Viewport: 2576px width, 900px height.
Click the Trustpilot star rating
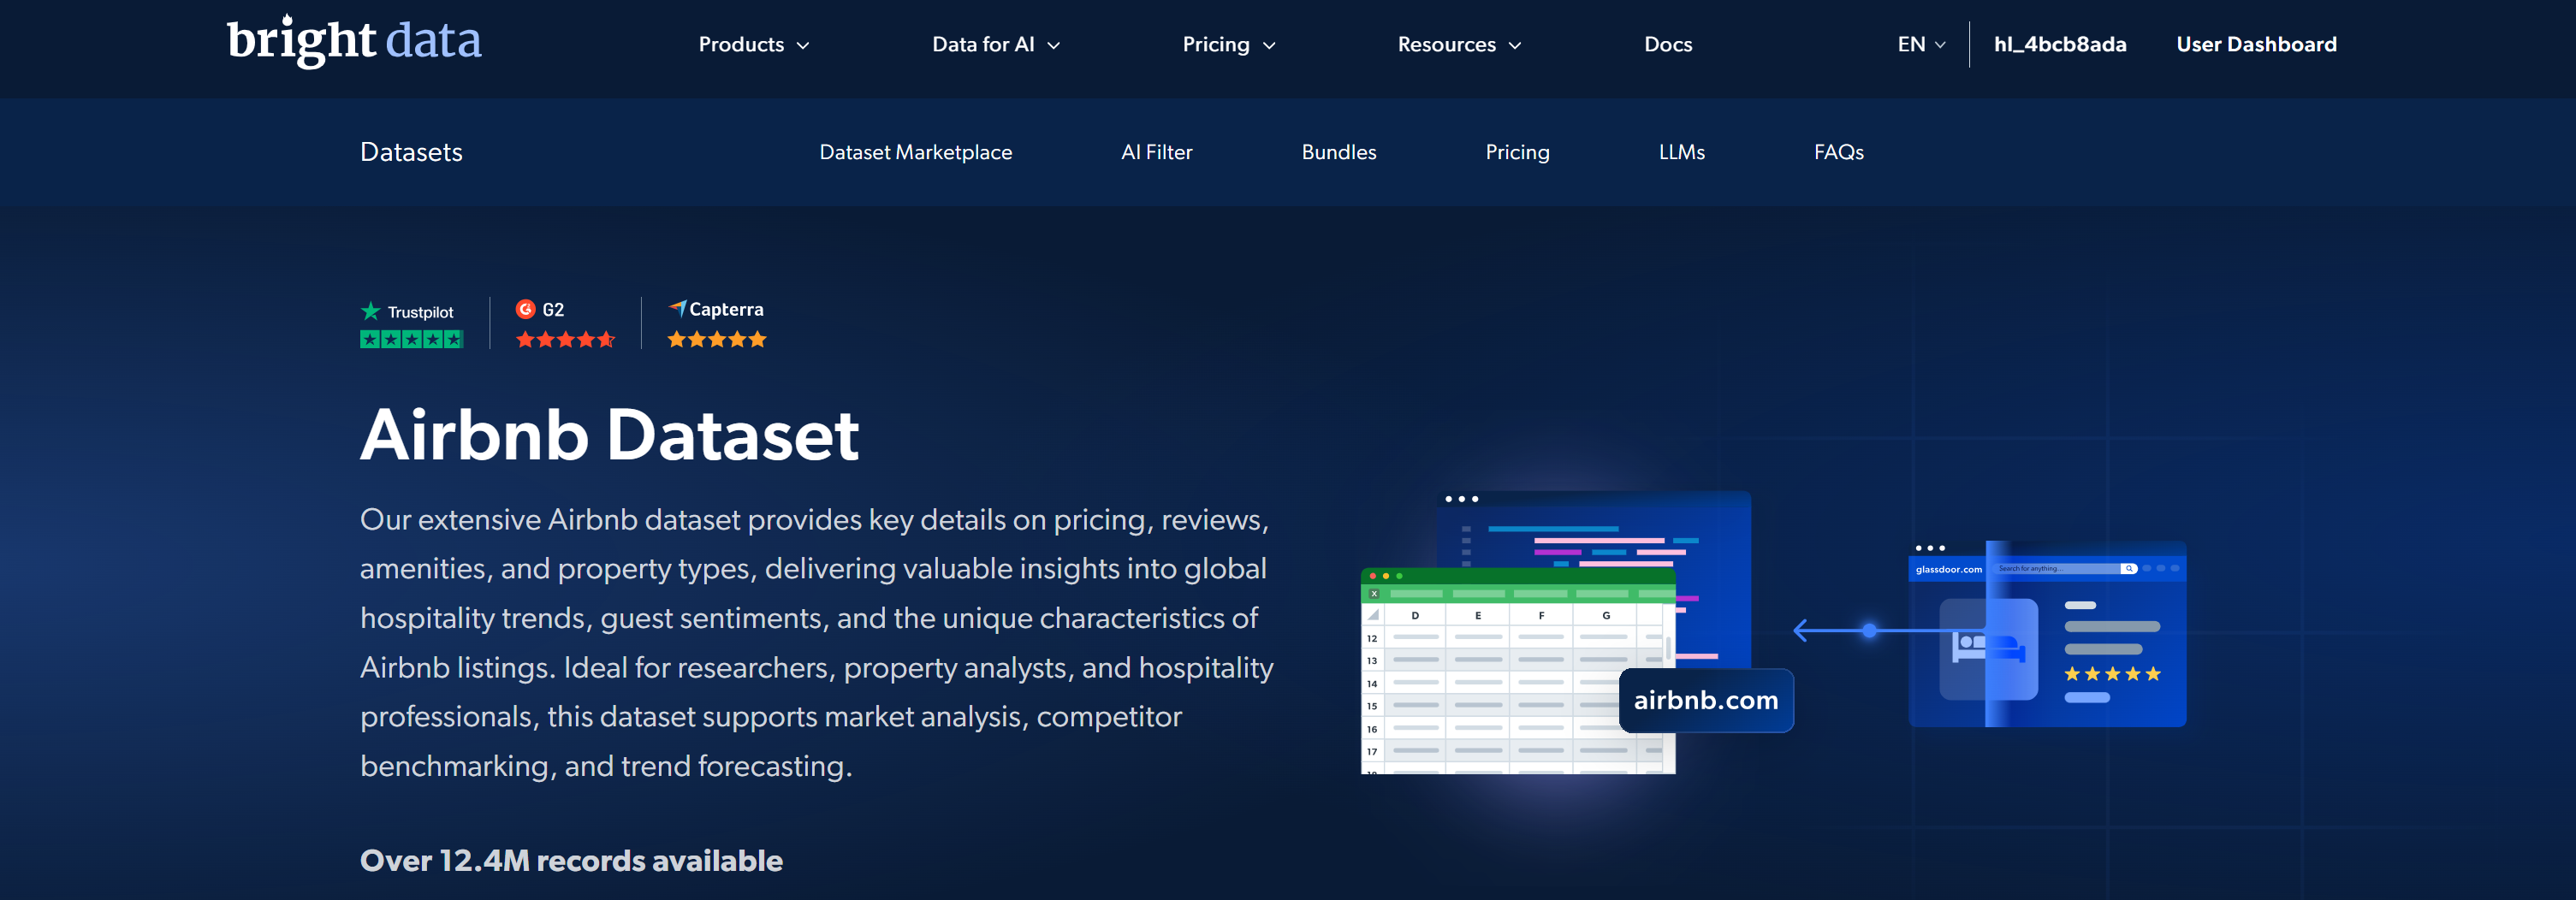pyautogui.click(x=411, y=339)
